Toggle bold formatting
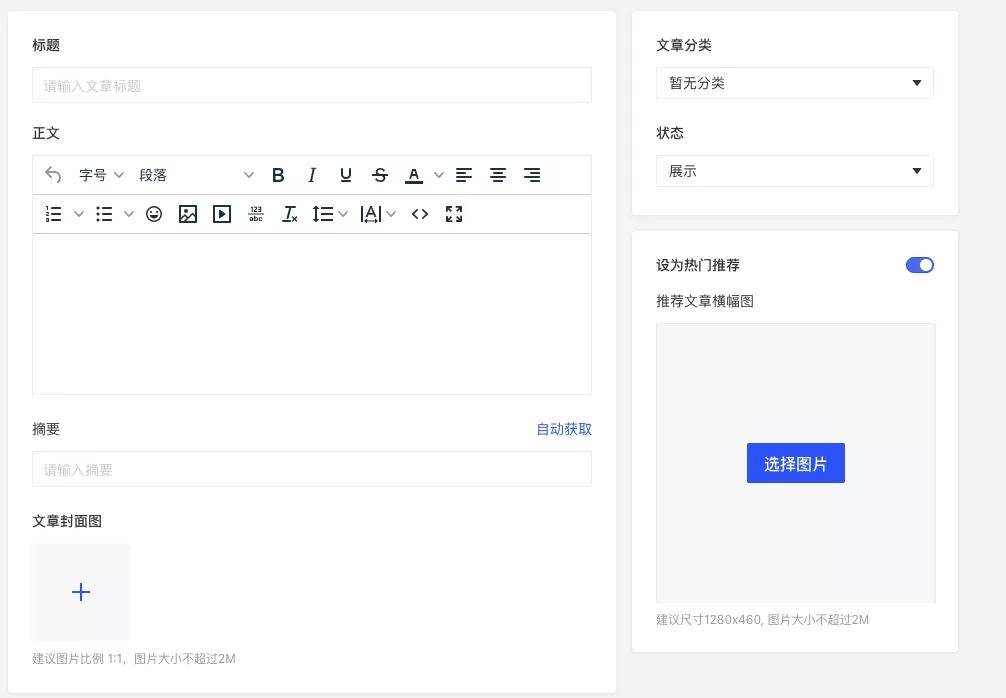 tap(278, 175)
